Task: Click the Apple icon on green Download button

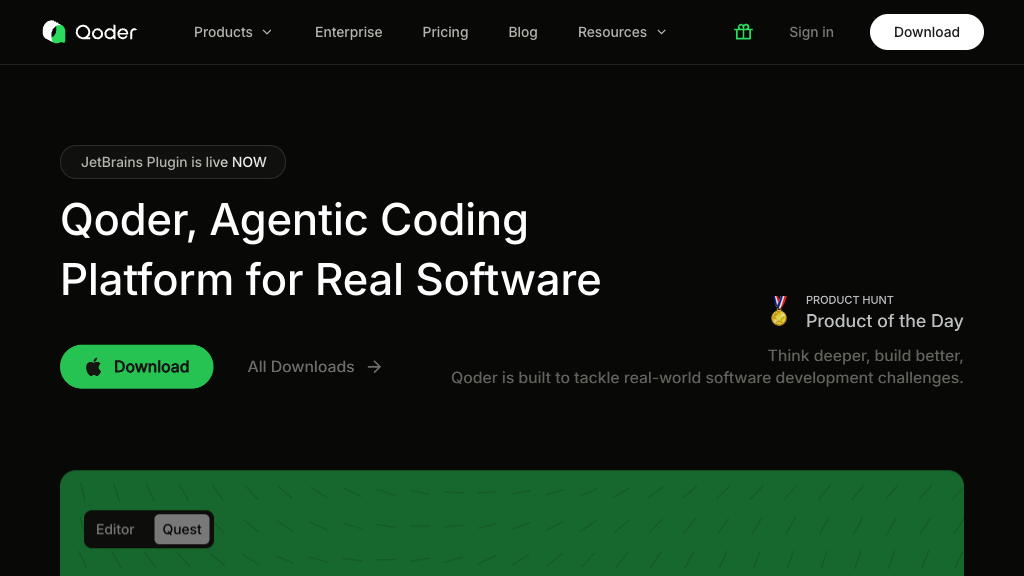Action: [94, 367]
